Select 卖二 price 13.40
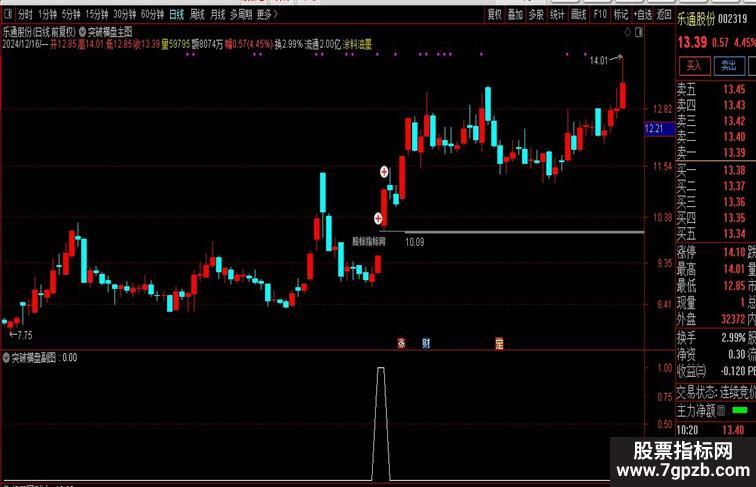 click(x=734, y=137)
